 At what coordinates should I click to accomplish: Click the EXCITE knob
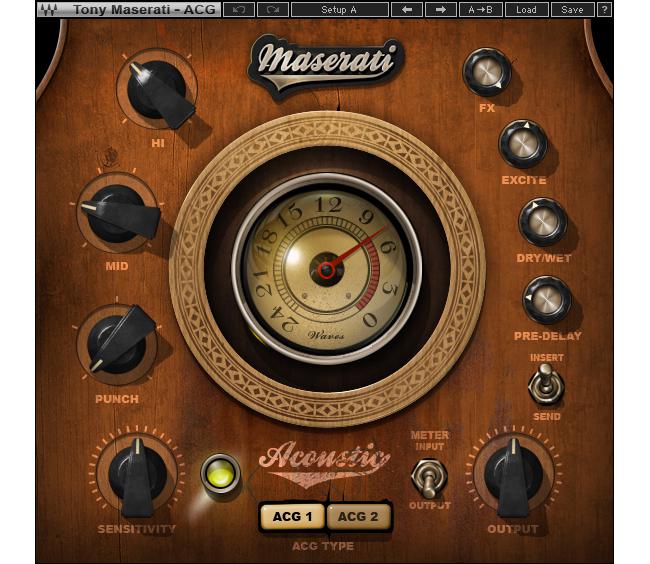coord(522,144)
